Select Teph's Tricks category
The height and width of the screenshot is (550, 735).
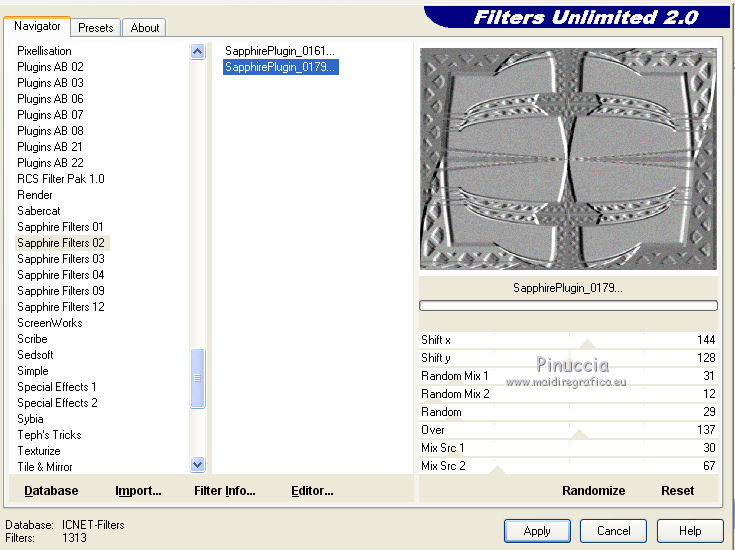(49, 435)
